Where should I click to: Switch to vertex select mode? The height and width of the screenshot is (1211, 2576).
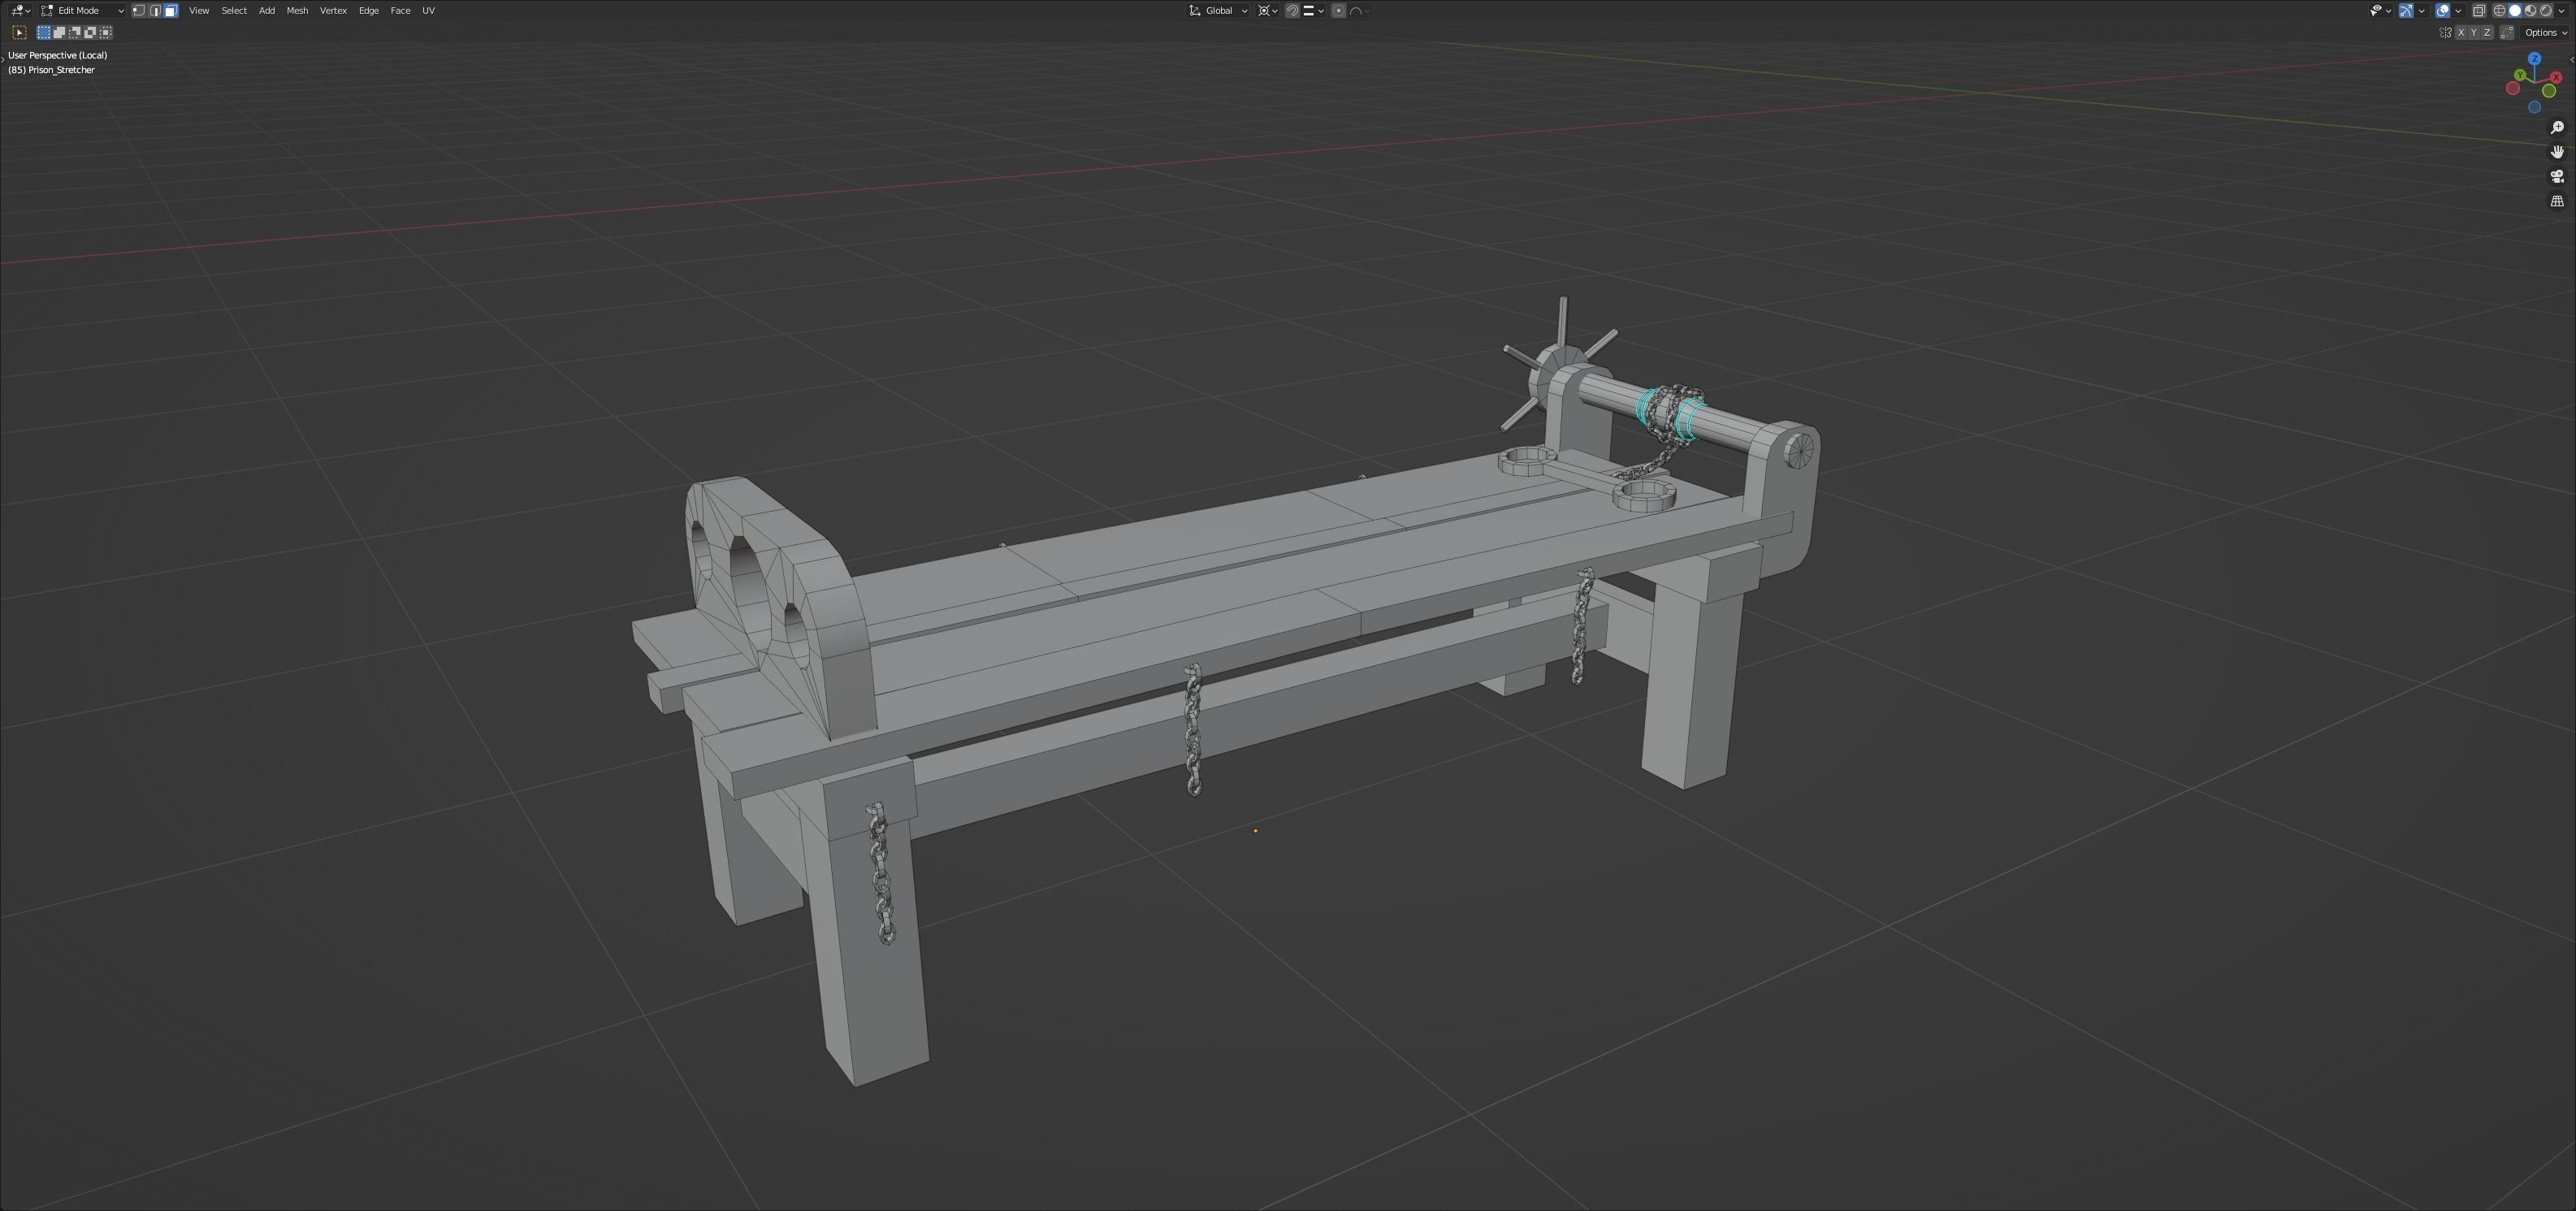[139, 10]
